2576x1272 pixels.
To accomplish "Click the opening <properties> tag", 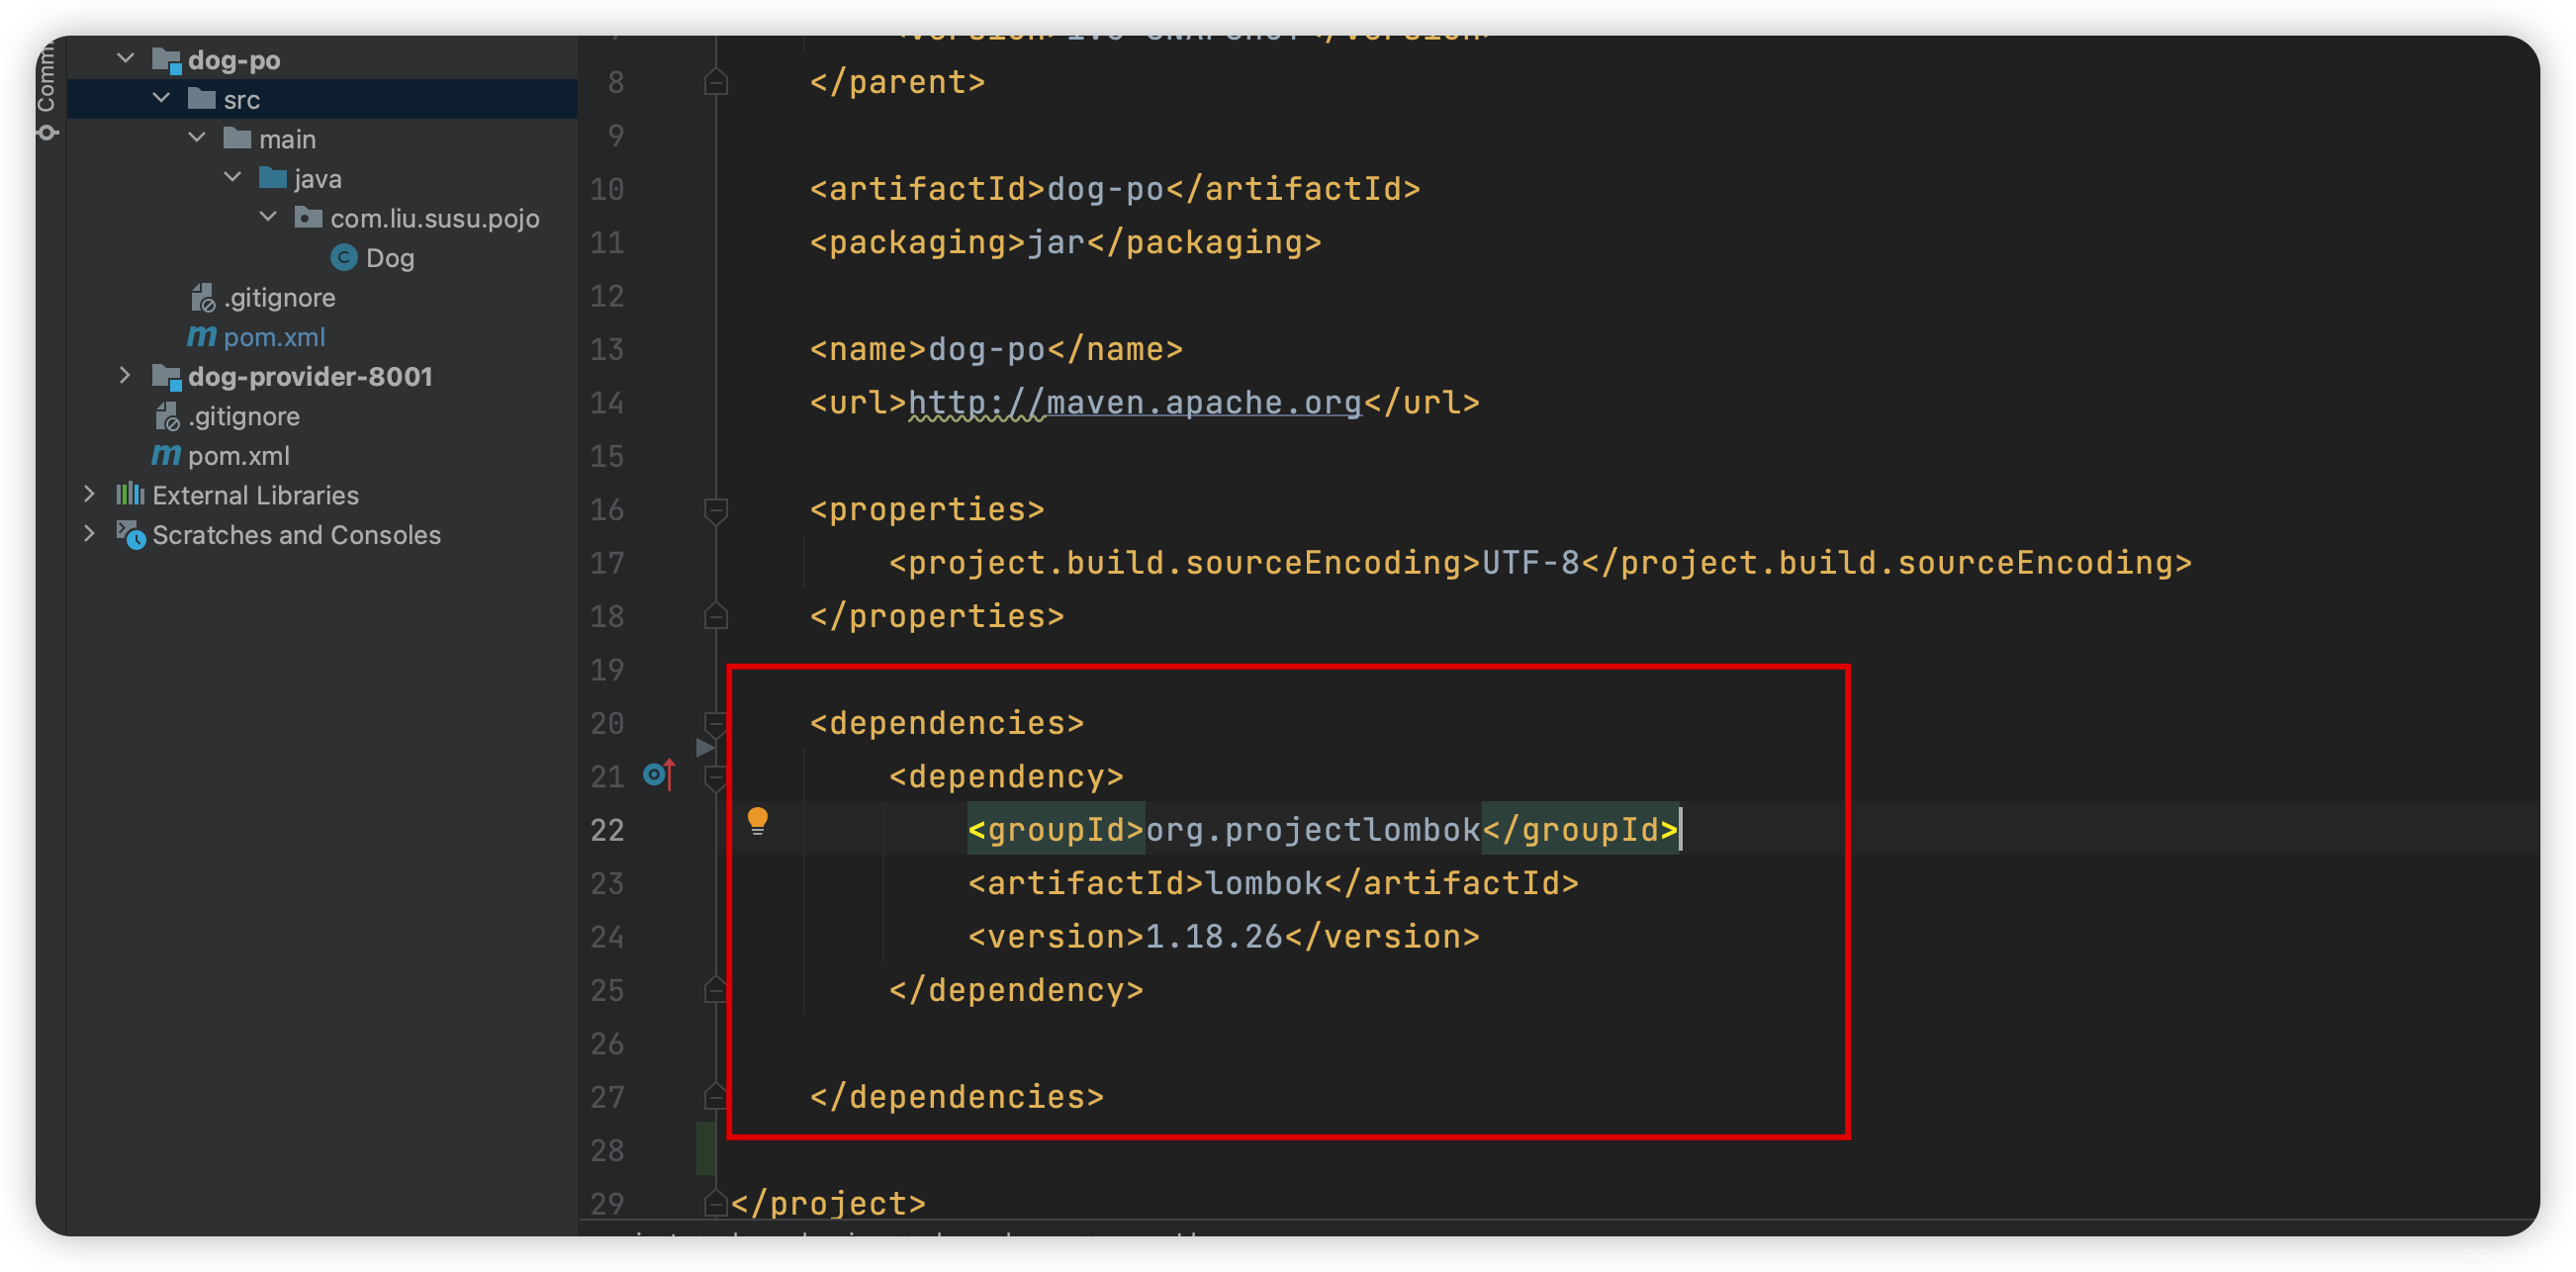I will pos(927,510).
